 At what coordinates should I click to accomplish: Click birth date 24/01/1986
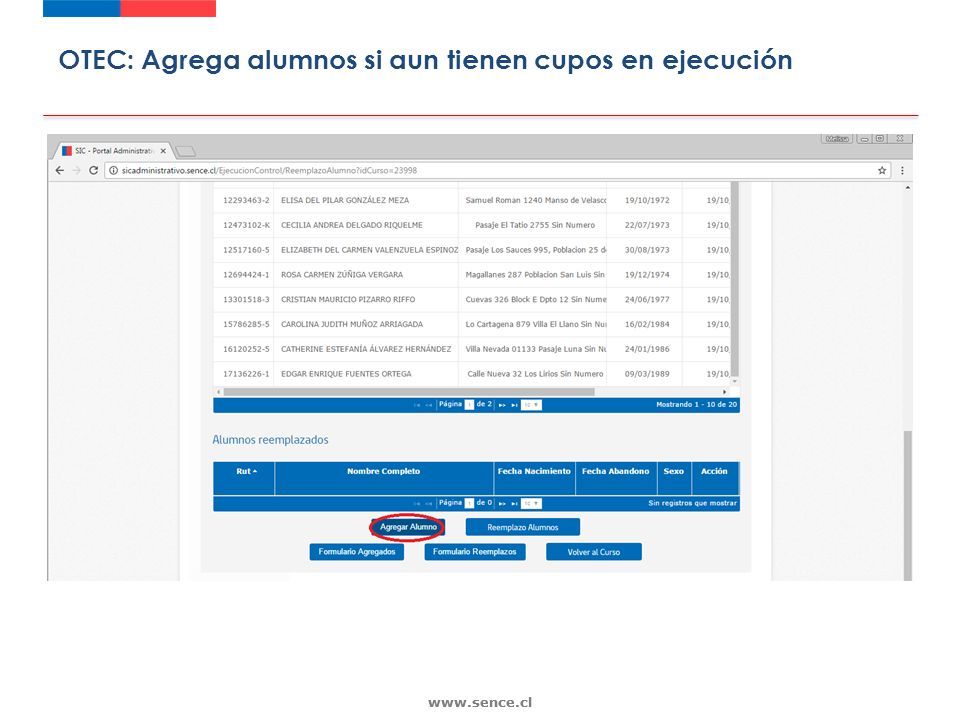647,349
